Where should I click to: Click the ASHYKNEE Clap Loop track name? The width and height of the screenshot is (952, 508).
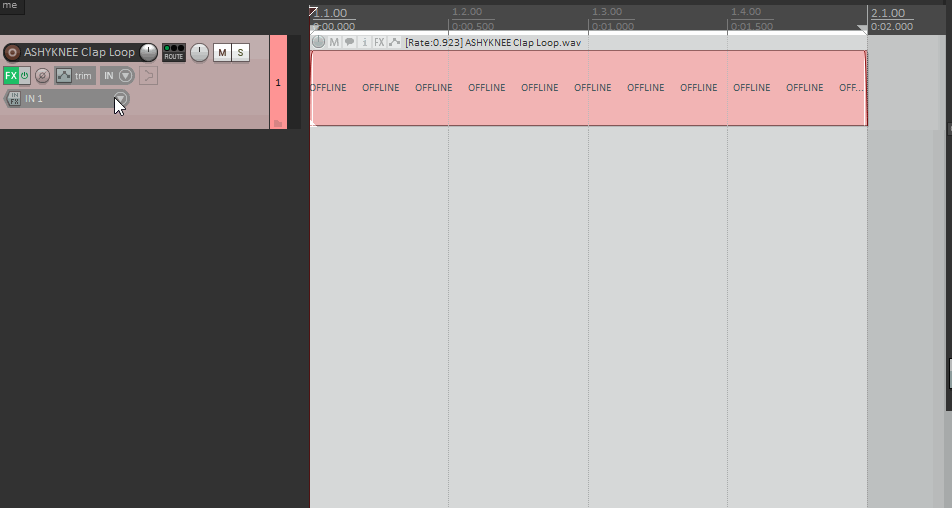click(80, 52)
